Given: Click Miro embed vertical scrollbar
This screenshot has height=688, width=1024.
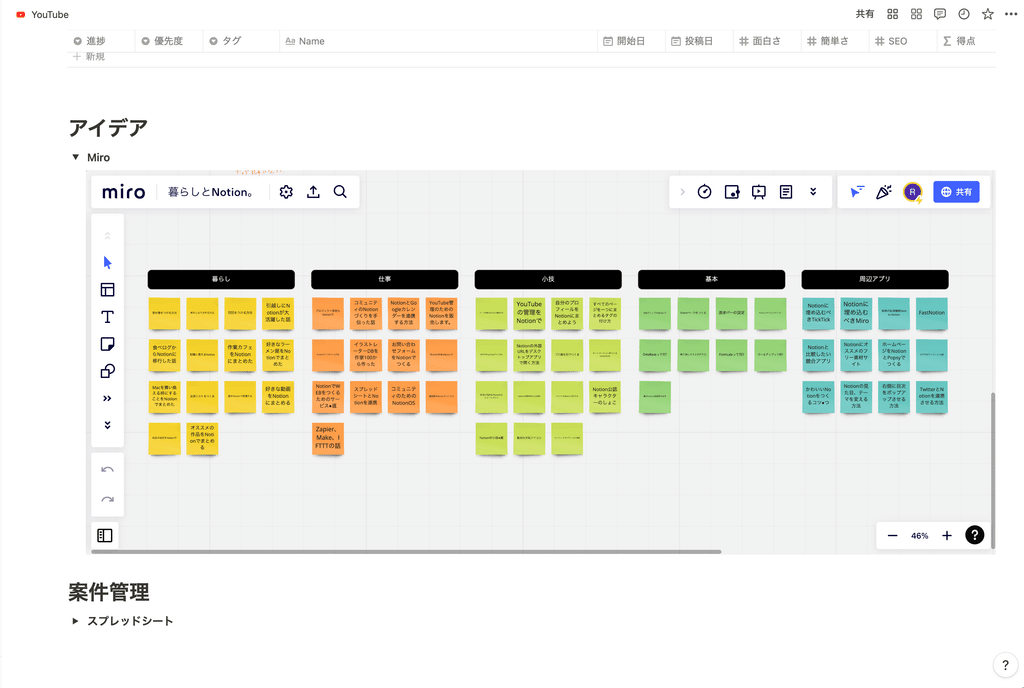Looking at the screenshot, I should coord(993,470).
